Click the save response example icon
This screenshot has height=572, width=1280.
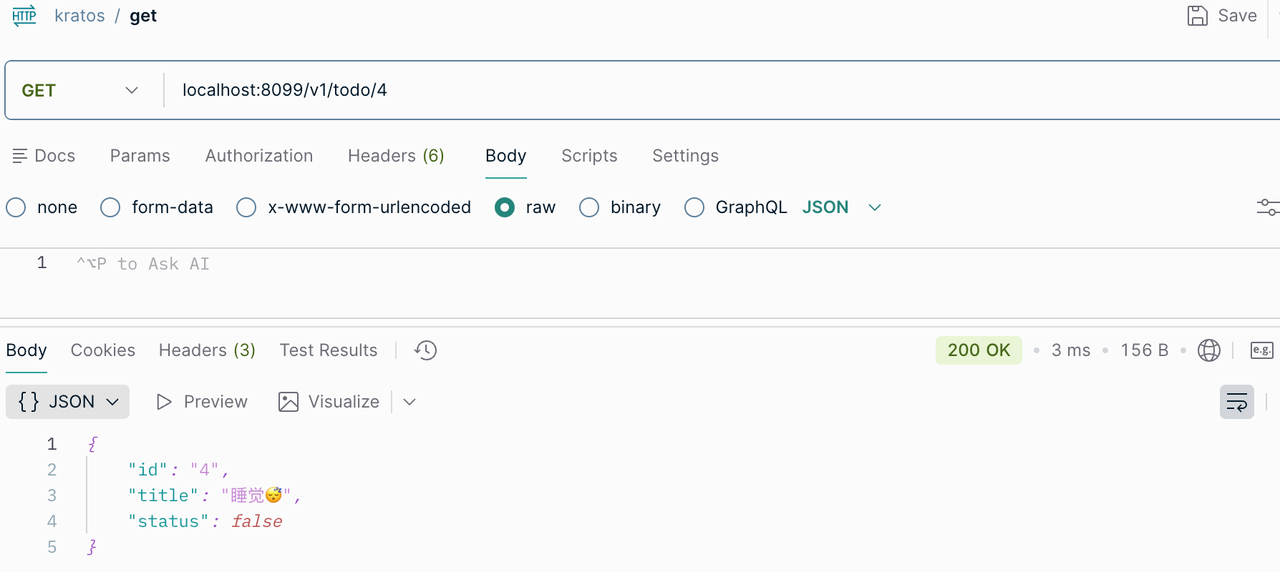[1262, 350]
